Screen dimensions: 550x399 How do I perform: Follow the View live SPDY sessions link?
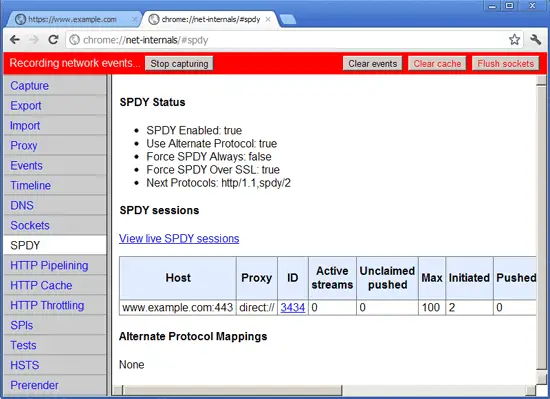click(x=179, y=238)
